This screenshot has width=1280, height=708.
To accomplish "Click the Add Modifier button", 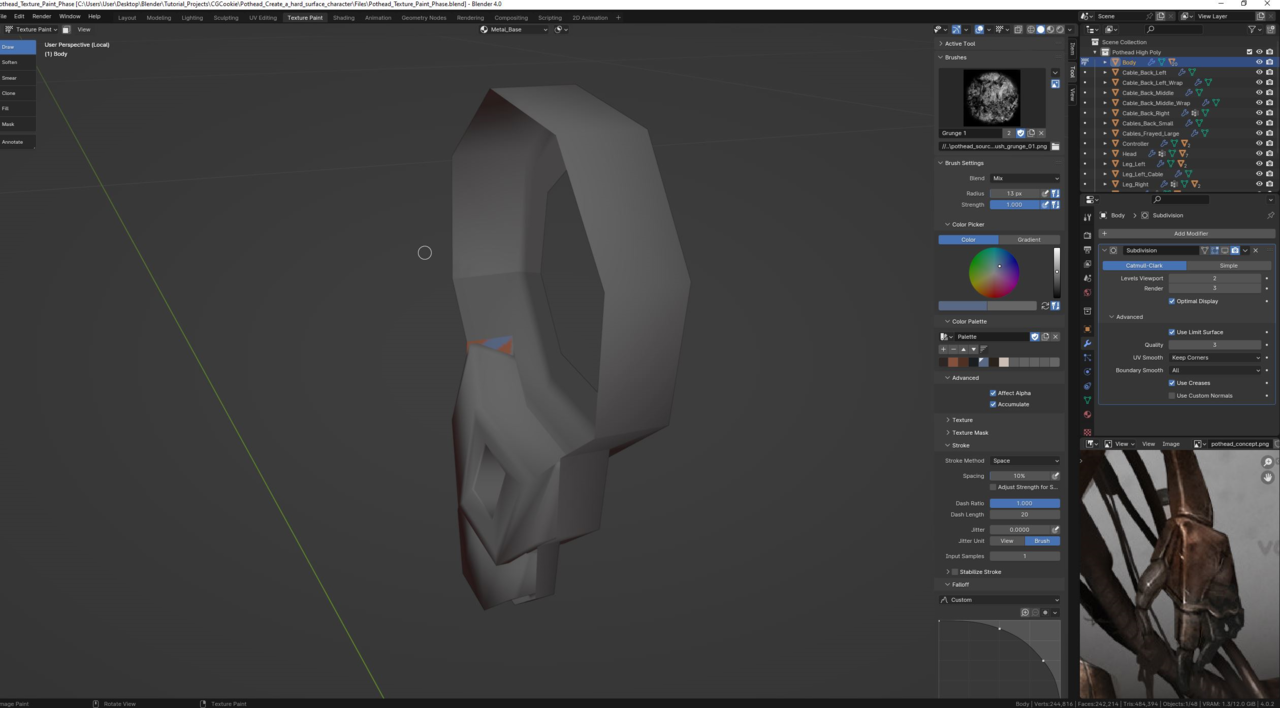I will click(x=1190, y=233).
